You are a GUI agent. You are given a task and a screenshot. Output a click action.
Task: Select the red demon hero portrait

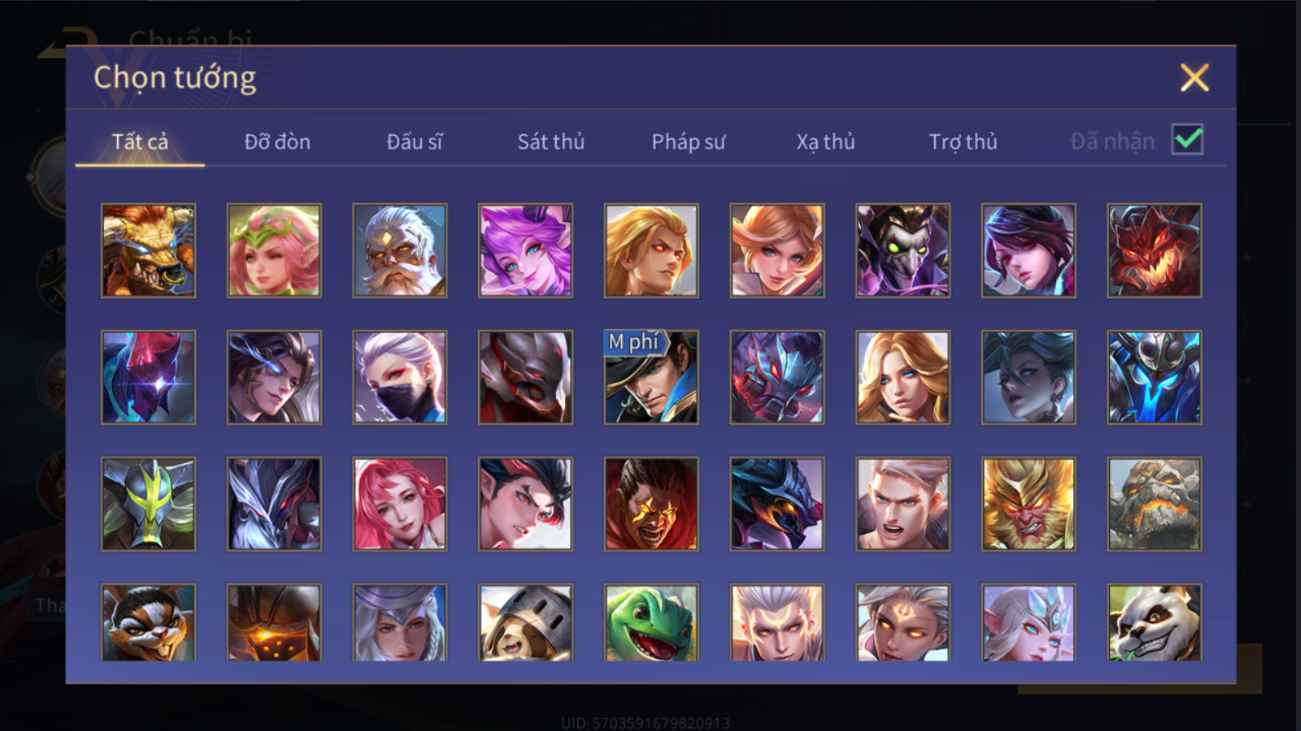pos(1154,250)
